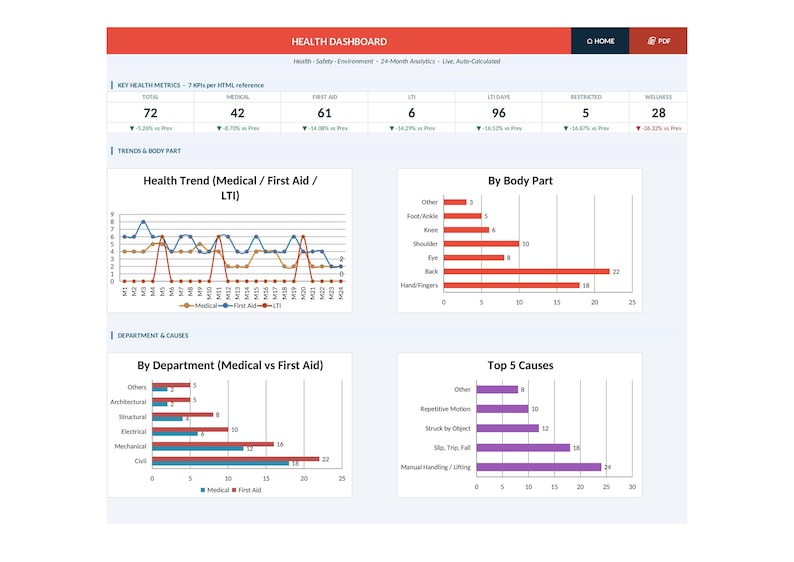Click the green arrow under FIRST AID
Image resolution: width=794 pixels, height=562 pixels.
(x=304, y=129)
